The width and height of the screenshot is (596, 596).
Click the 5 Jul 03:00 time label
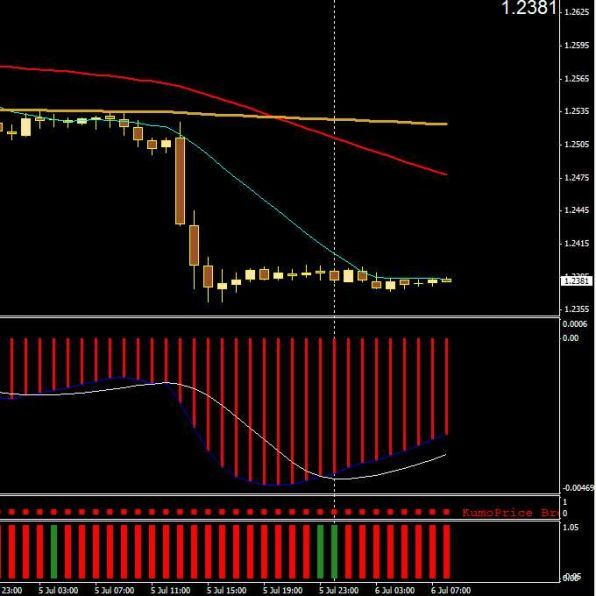[x=58, y=590]
